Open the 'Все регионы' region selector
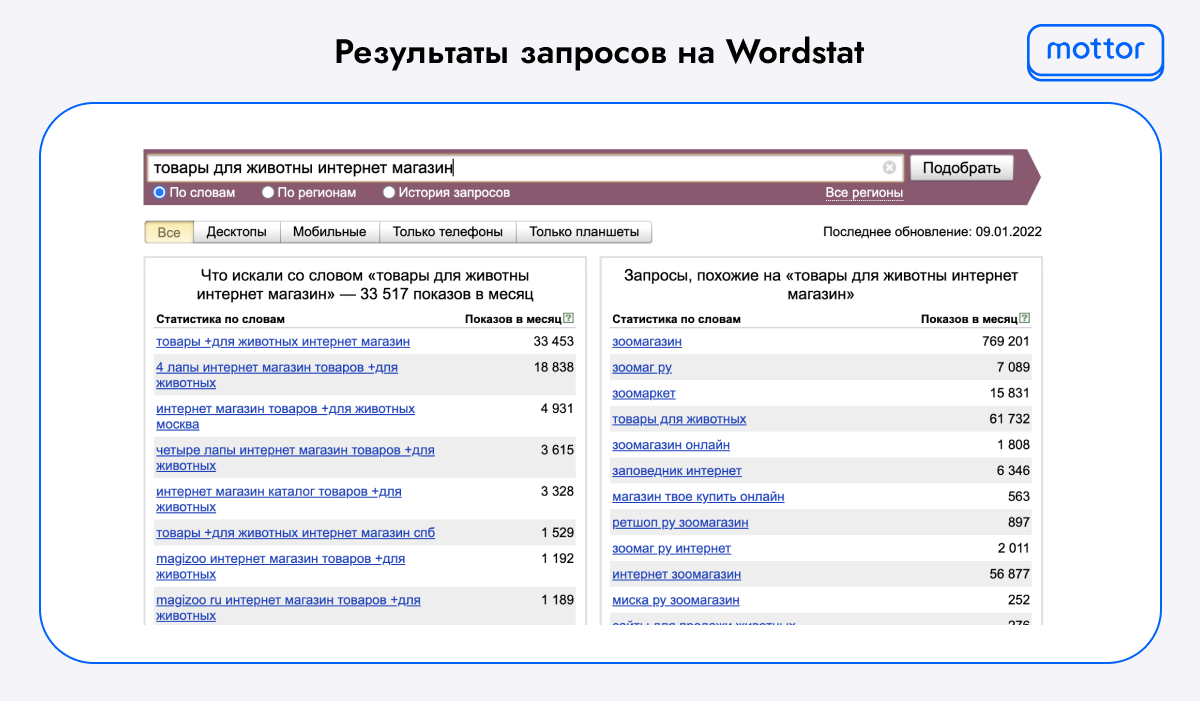The image size is (1200, 701). (x=864, y=192)
